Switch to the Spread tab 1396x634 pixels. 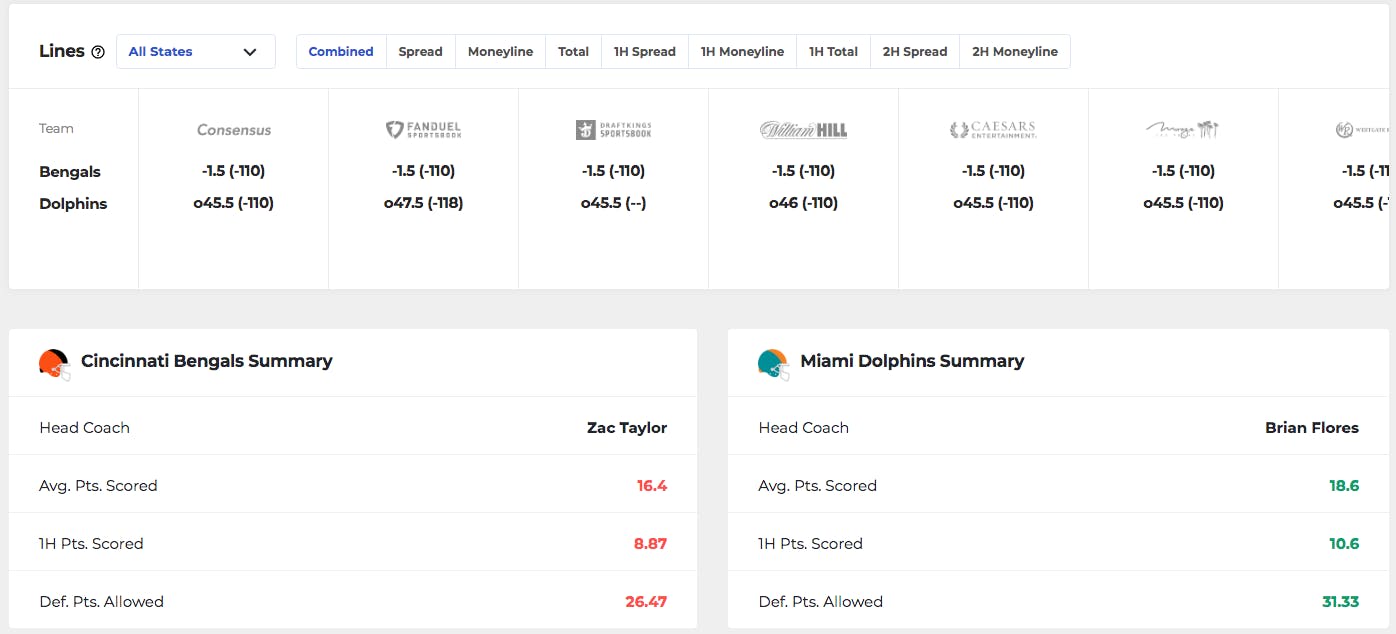point(421,52)
